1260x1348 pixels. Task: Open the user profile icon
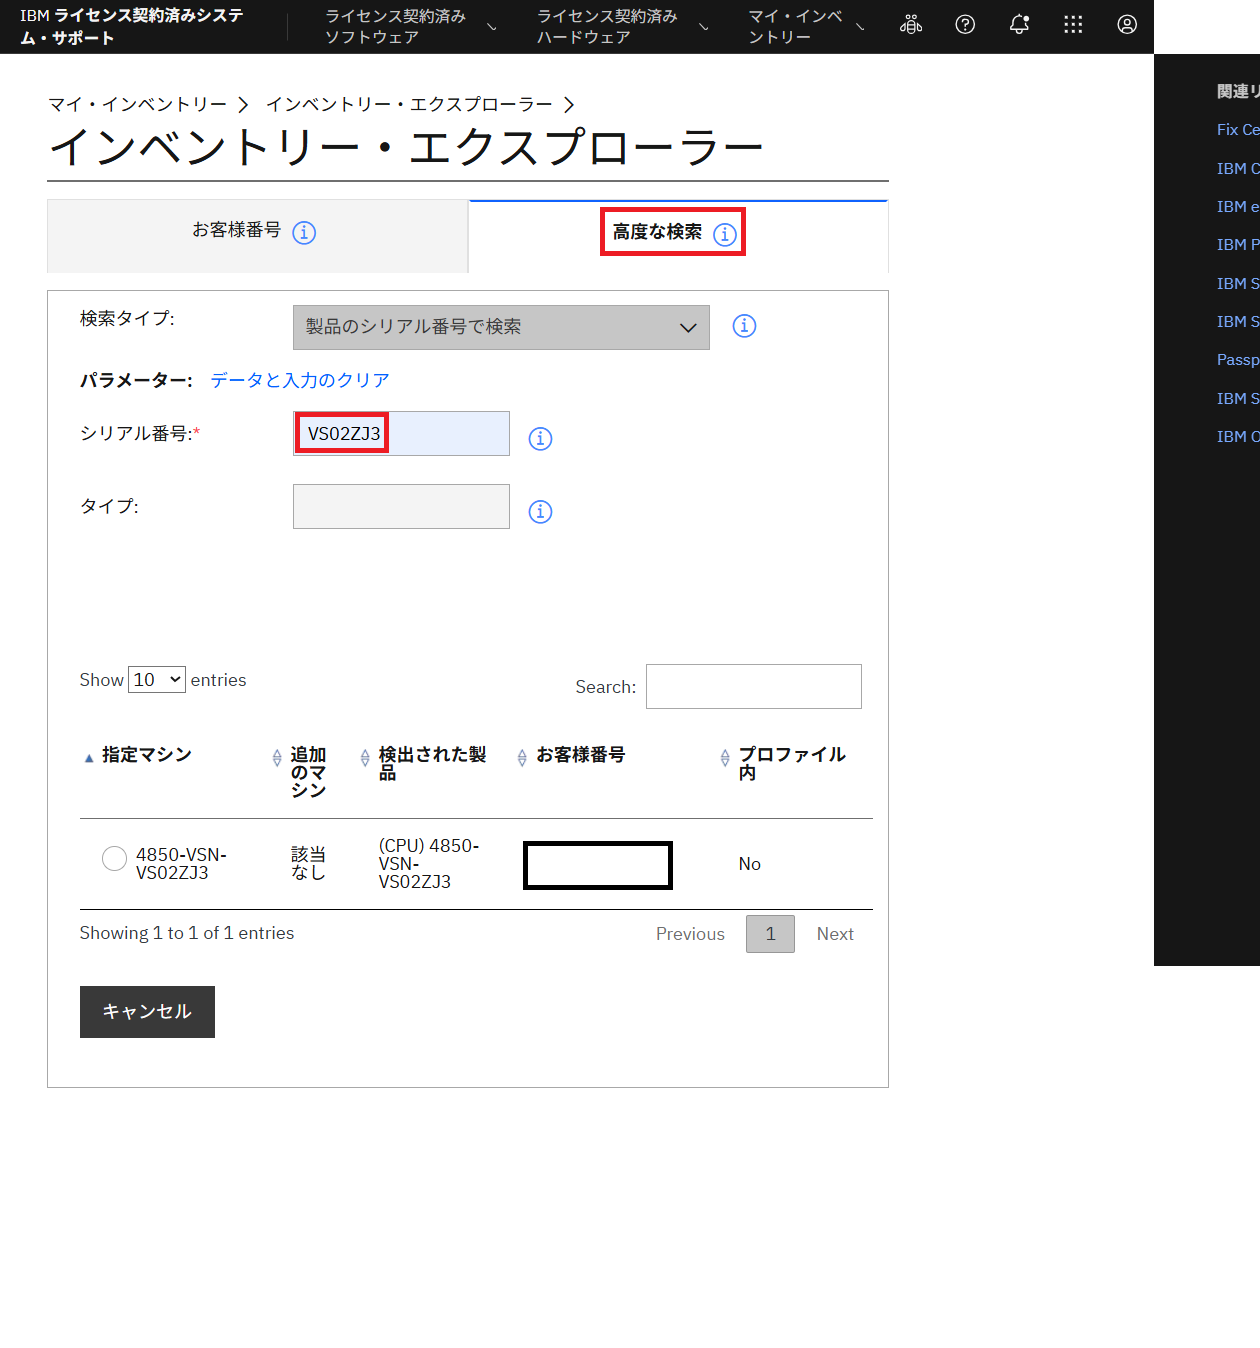(x=1127, y=25)
